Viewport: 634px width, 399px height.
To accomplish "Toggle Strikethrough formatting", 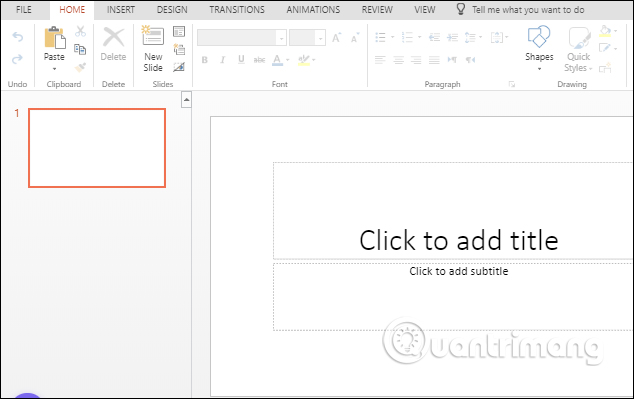I will pos(259,60).
